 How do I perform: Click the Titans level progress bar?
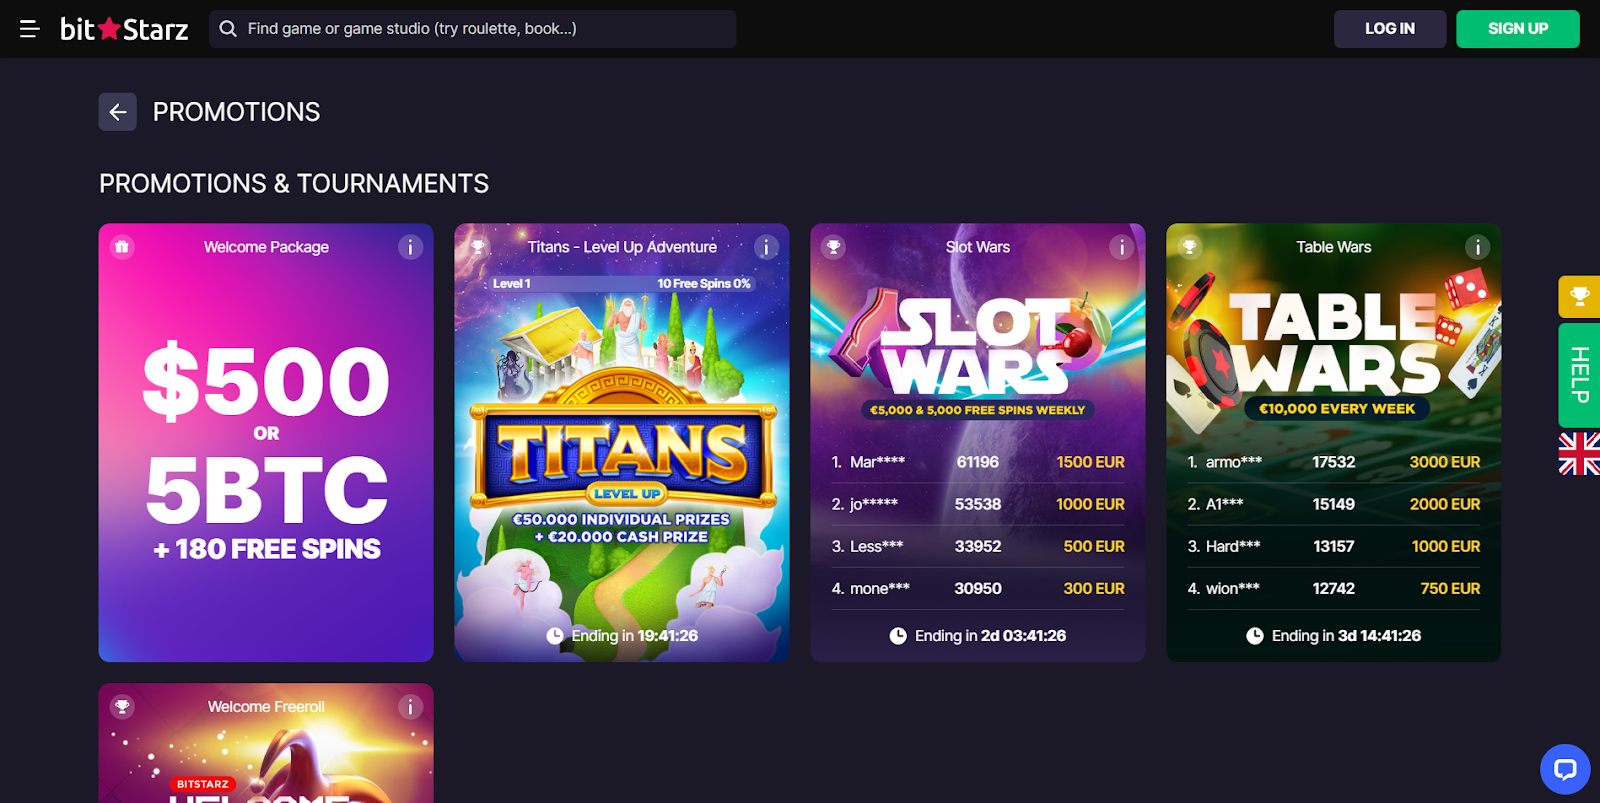[622, 284]
